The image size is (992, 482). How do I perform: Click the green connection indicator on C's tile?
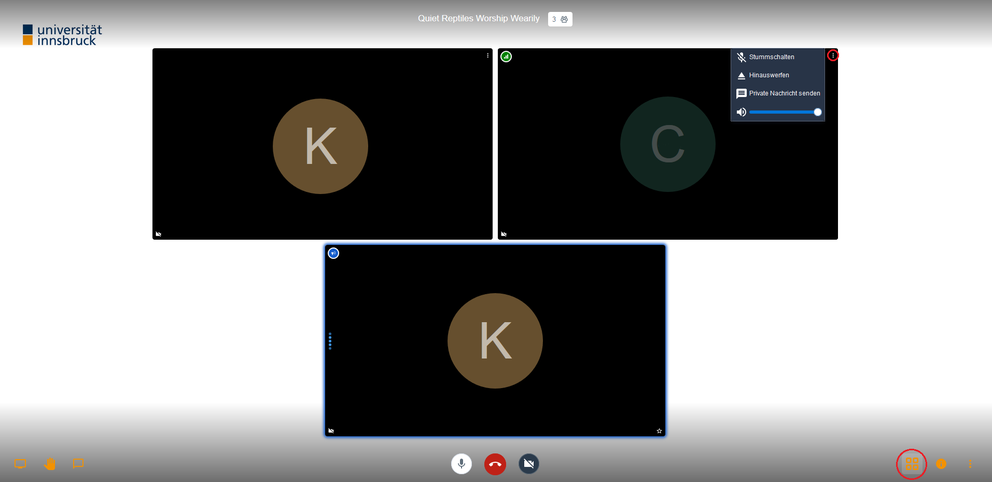(506, 57)
